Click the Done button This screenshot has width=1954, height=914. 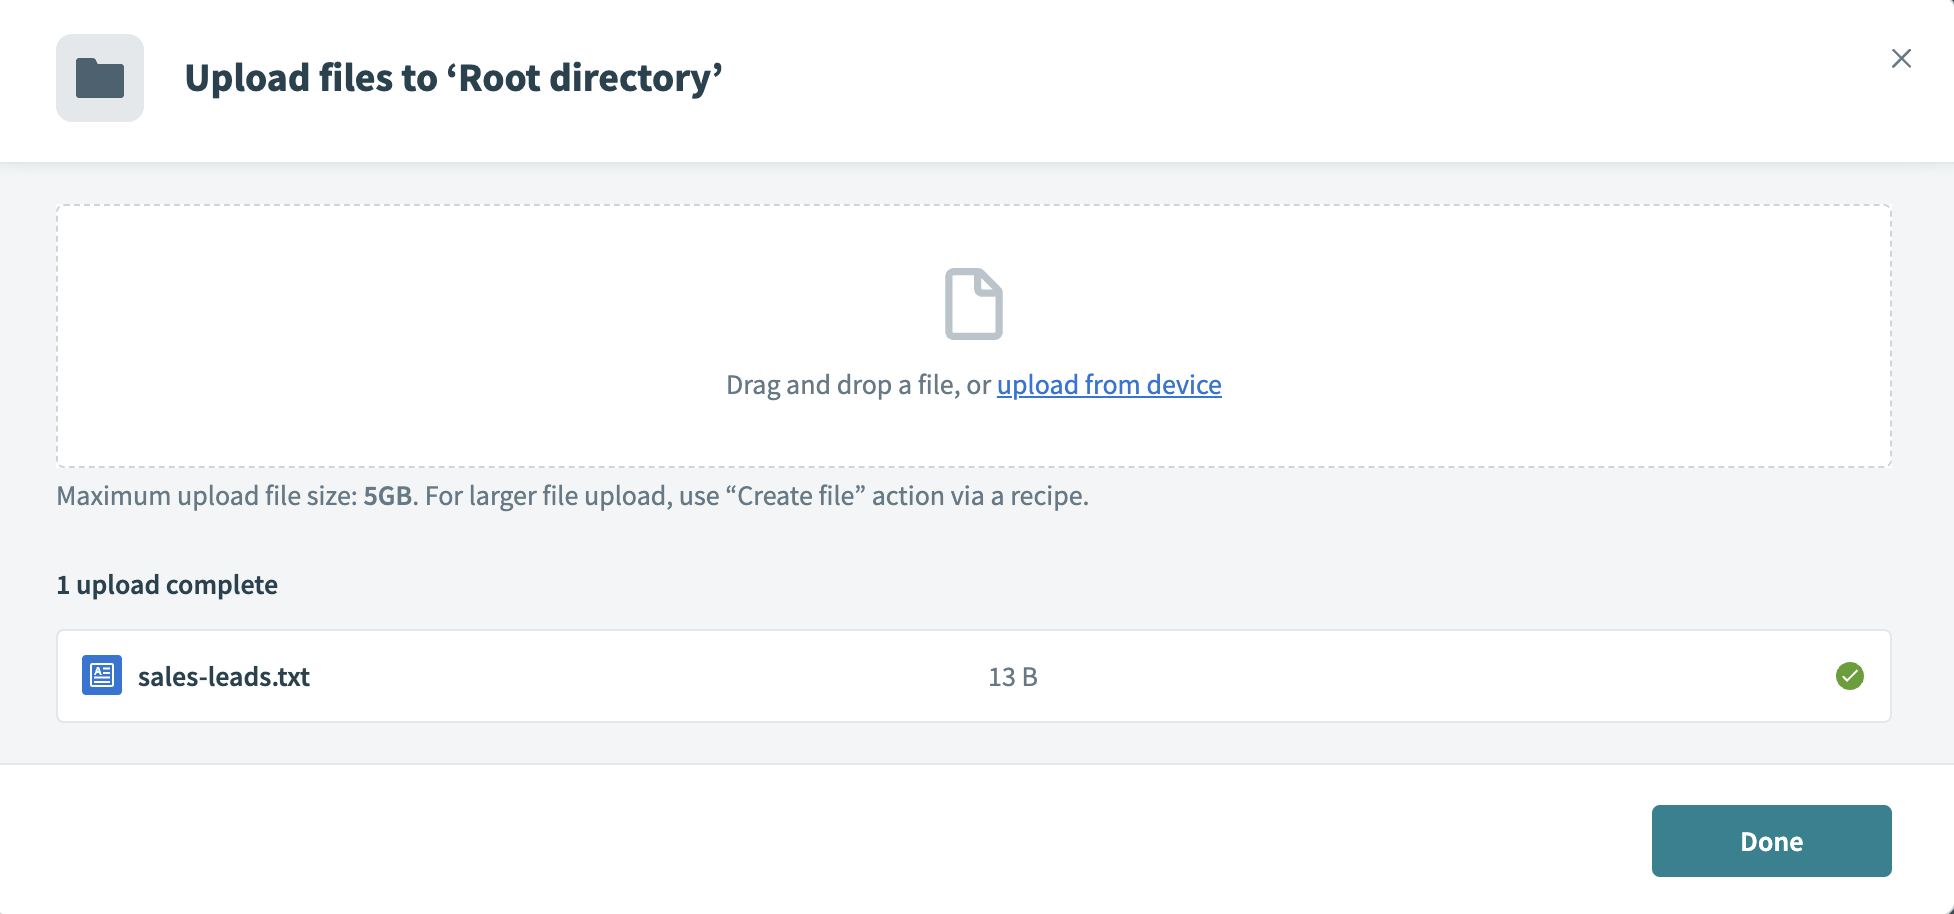[x=1770, y=841]
